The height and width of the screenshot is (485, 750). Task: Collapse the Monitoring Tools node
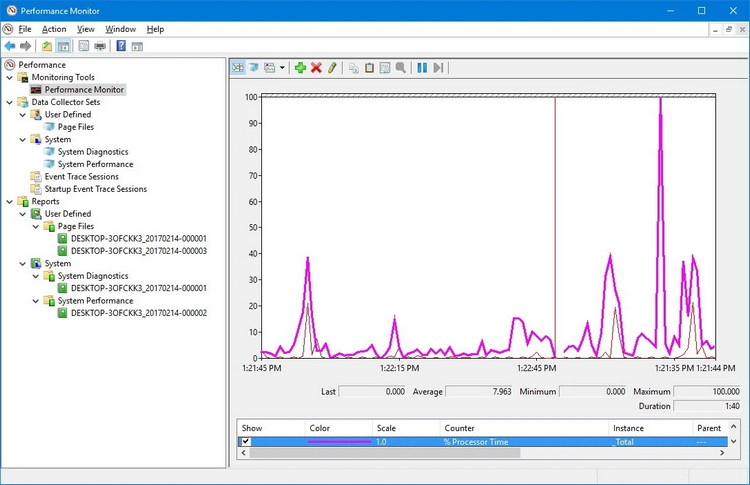tap(9, 77)
